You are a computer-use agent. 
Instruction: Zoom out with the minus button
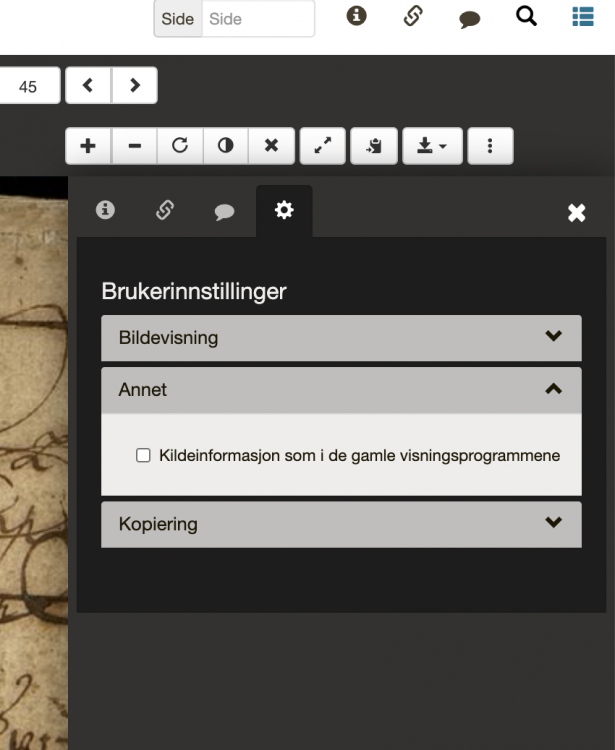point(134,146)
